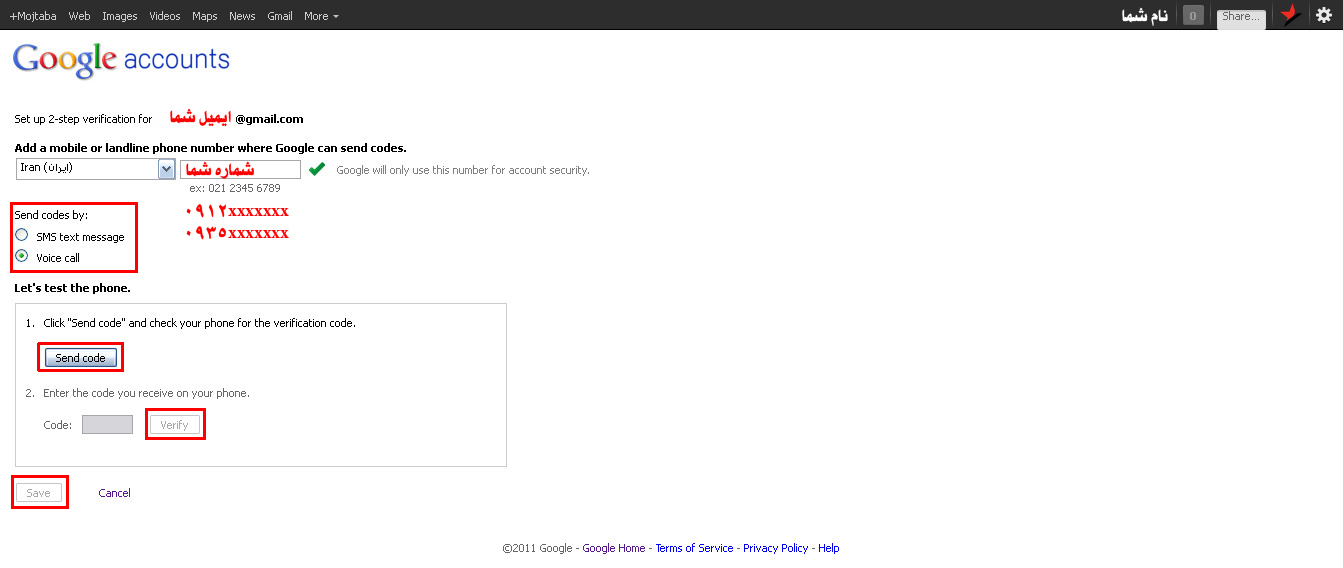Click the Verify button

174,425
